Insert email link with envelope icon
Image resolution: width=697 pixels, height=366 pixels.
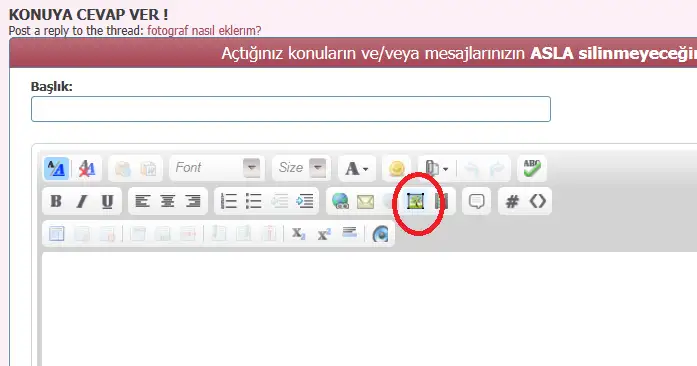(365, 201)
